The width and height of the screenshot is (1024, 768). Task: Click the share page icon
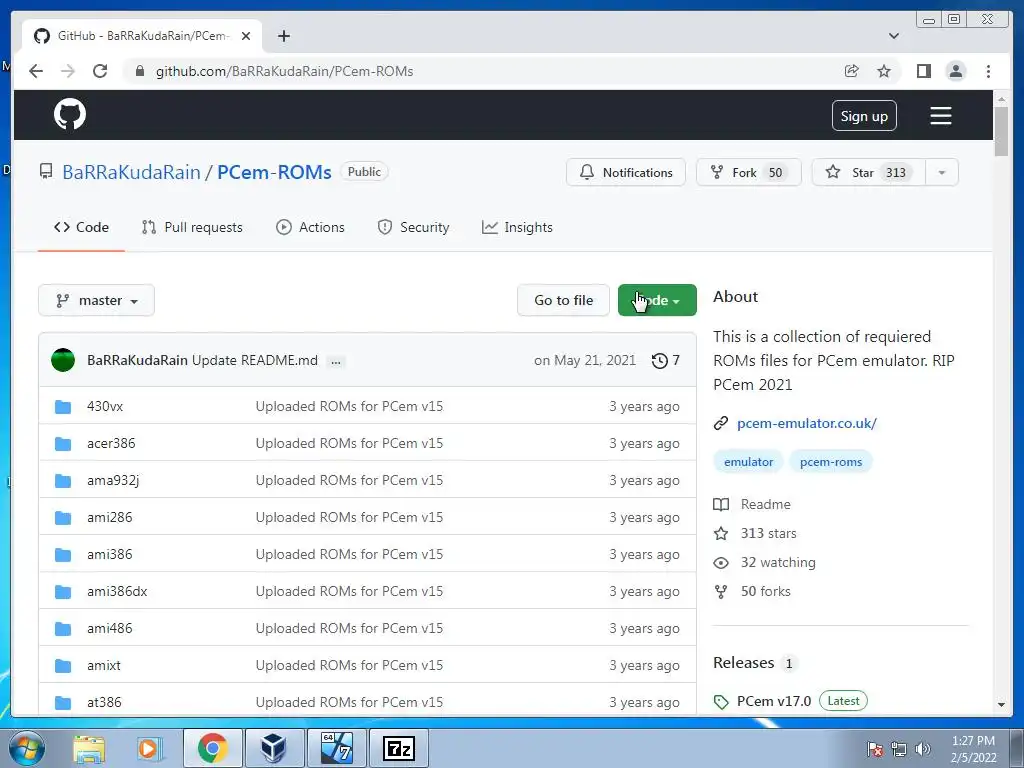[852, 71]
